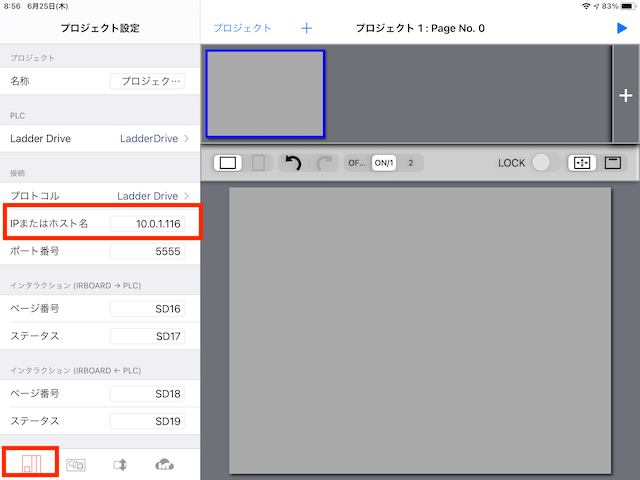Edit the SD16 page number field

point(147,309)
